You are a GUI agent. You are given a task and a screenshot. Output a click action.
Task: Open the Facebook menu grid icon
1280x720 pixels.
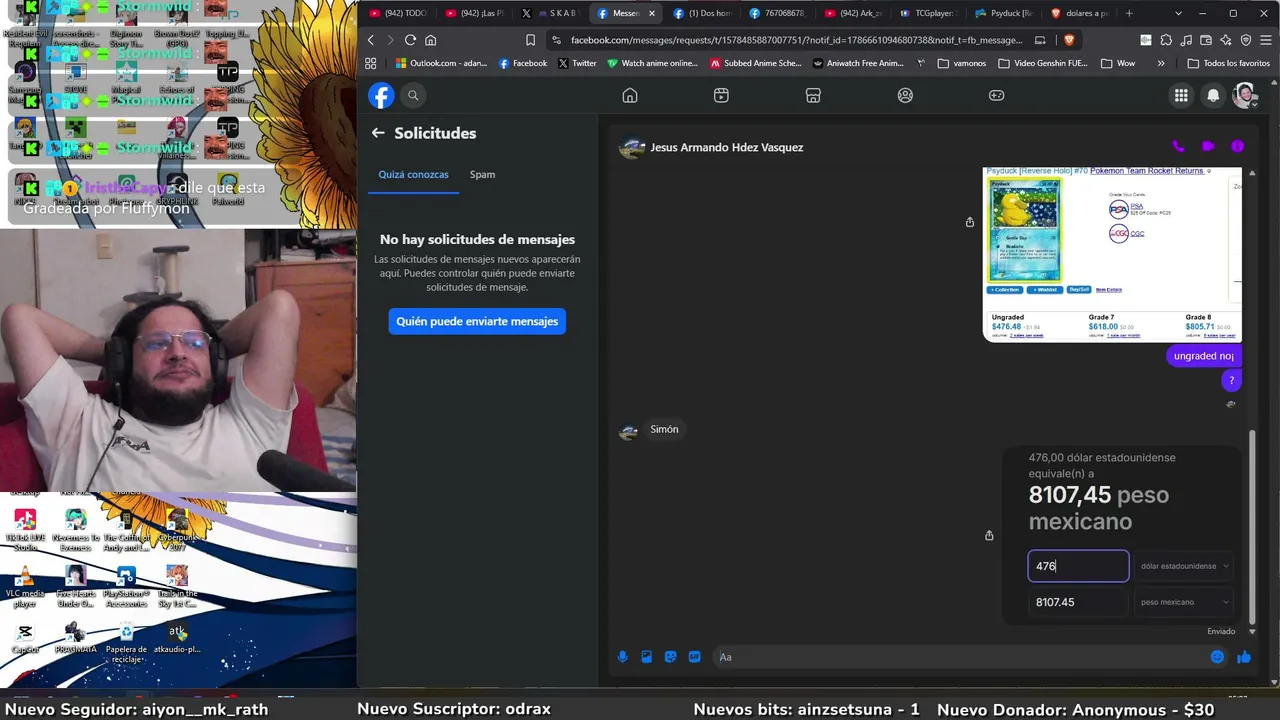(x=1181, y=95)
